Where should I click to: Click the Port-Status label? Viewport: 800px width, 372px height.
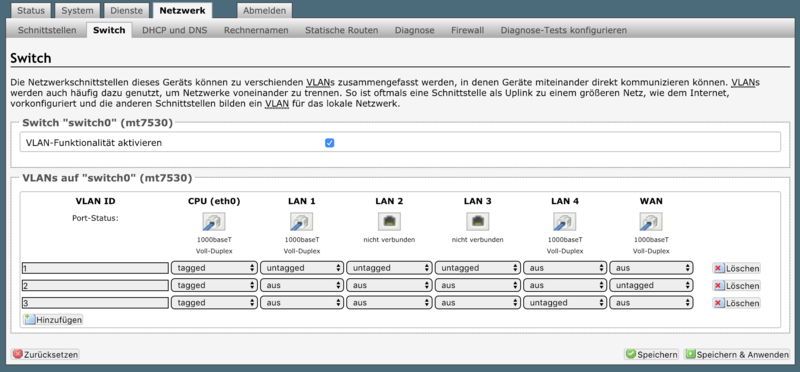tap(95, 218)
